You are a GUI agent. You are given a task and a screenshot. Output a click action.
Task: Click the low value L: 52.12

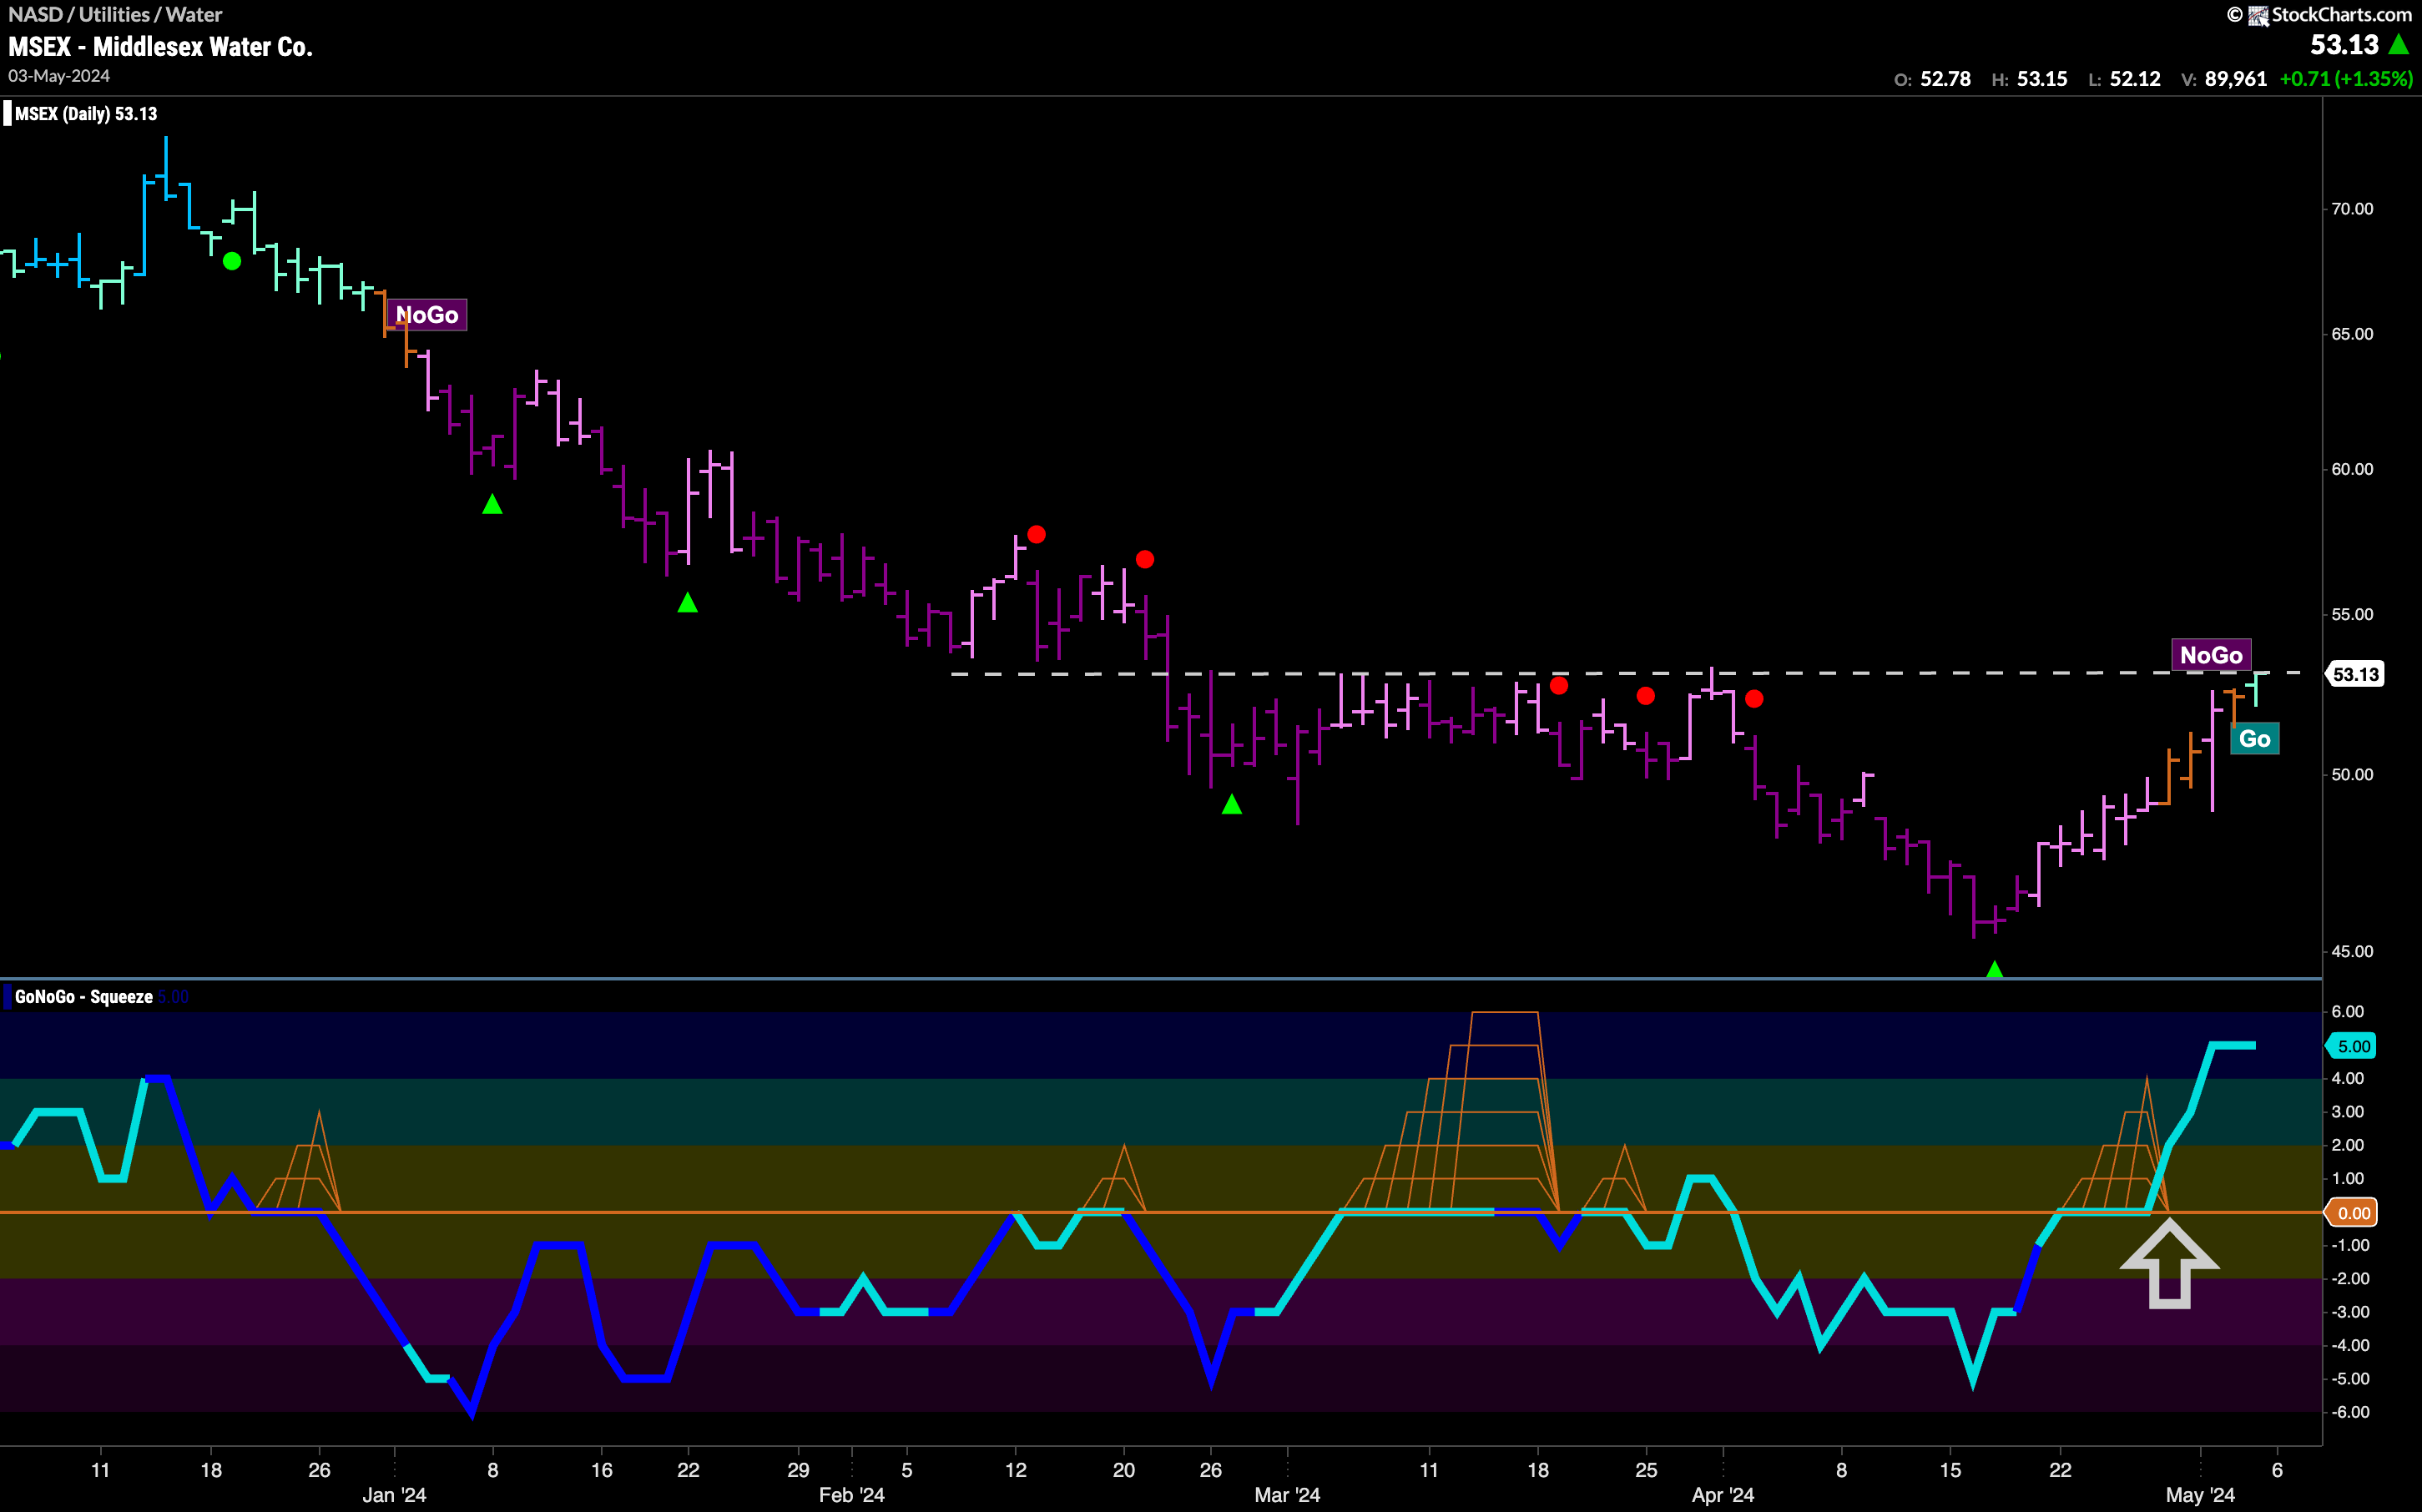click(2124, 79)
